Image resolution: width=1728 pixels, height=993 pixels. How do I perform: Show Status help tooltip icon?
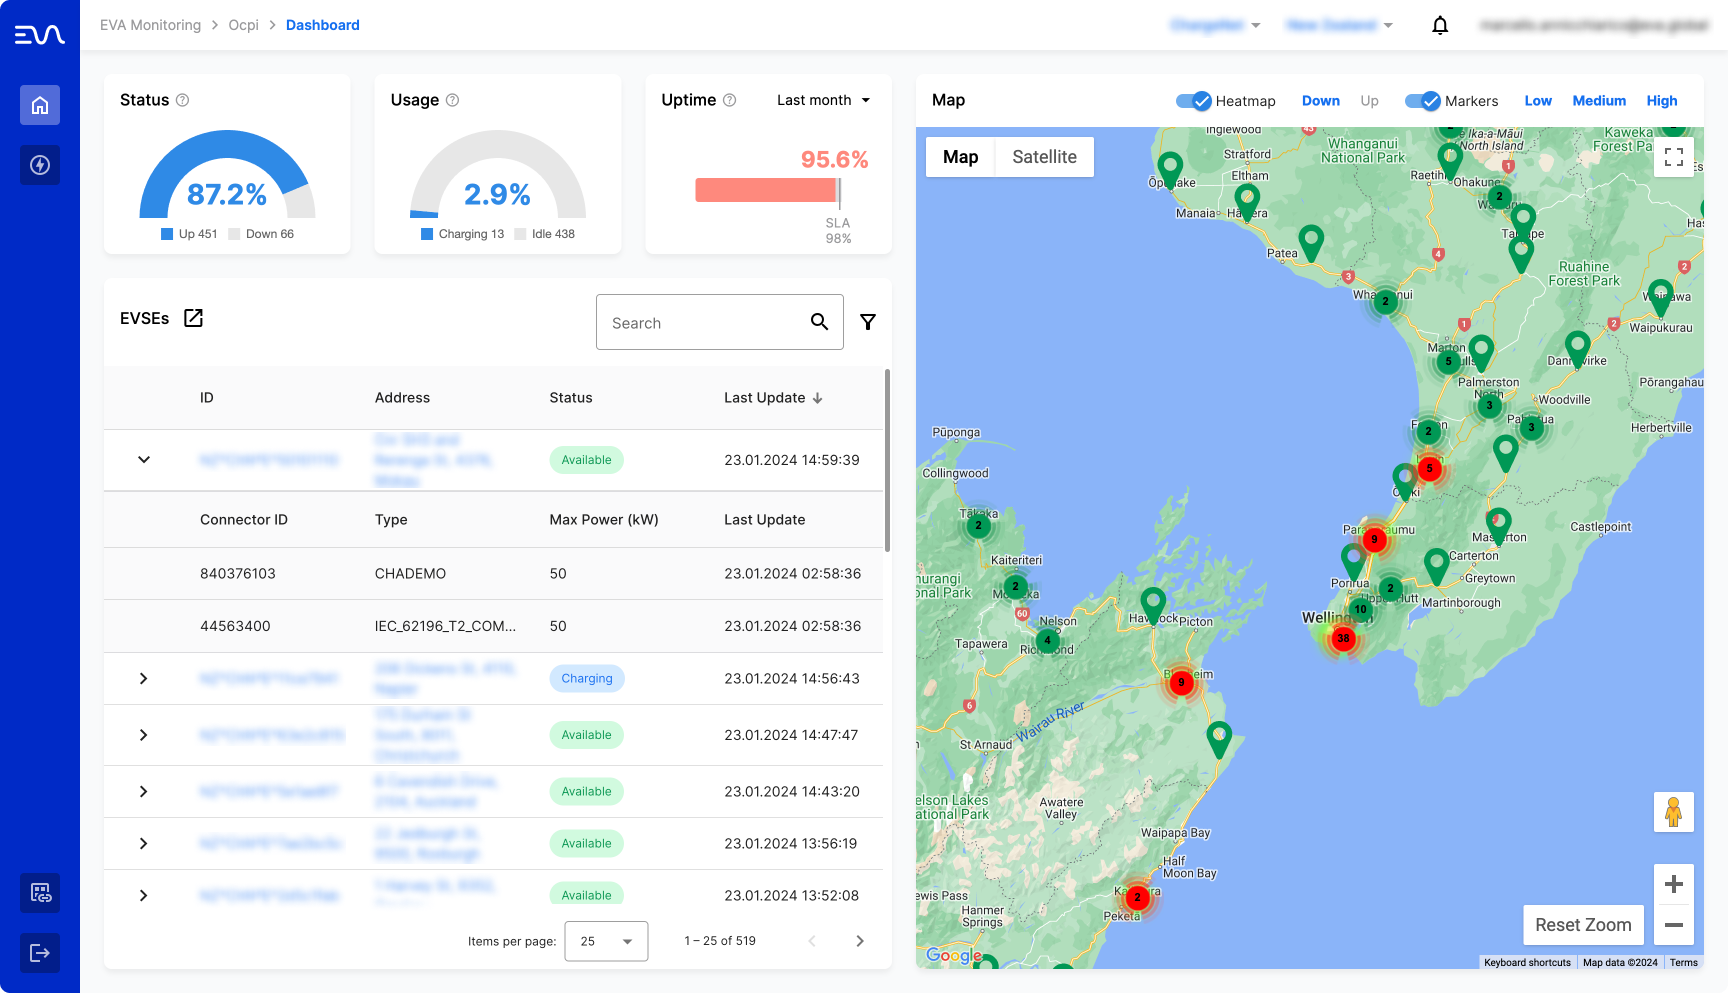coord(182,100)
